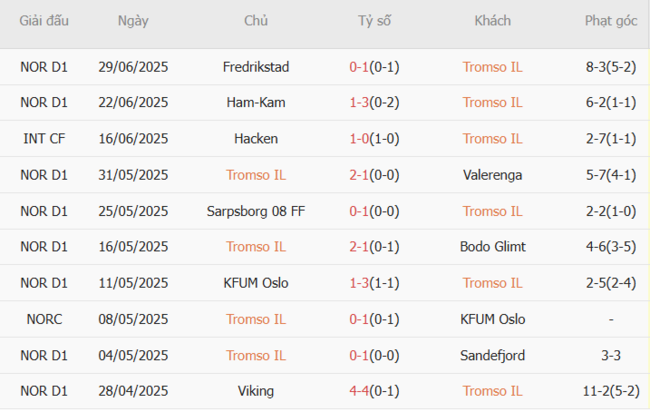Select the Sandefjord away team
The width and height of the screenshot is (650, 412).
[x=492, y=355]
